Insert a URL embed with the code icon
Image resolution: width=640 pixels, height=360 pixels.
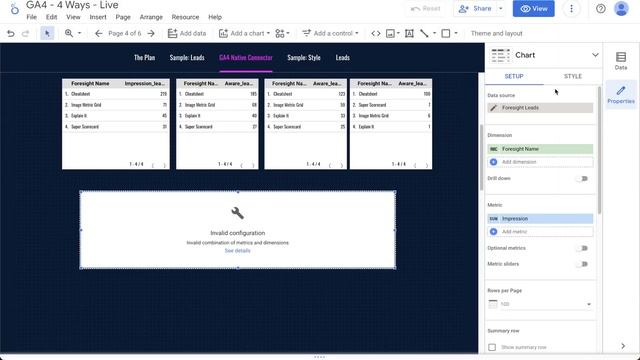tap(376, 33)
